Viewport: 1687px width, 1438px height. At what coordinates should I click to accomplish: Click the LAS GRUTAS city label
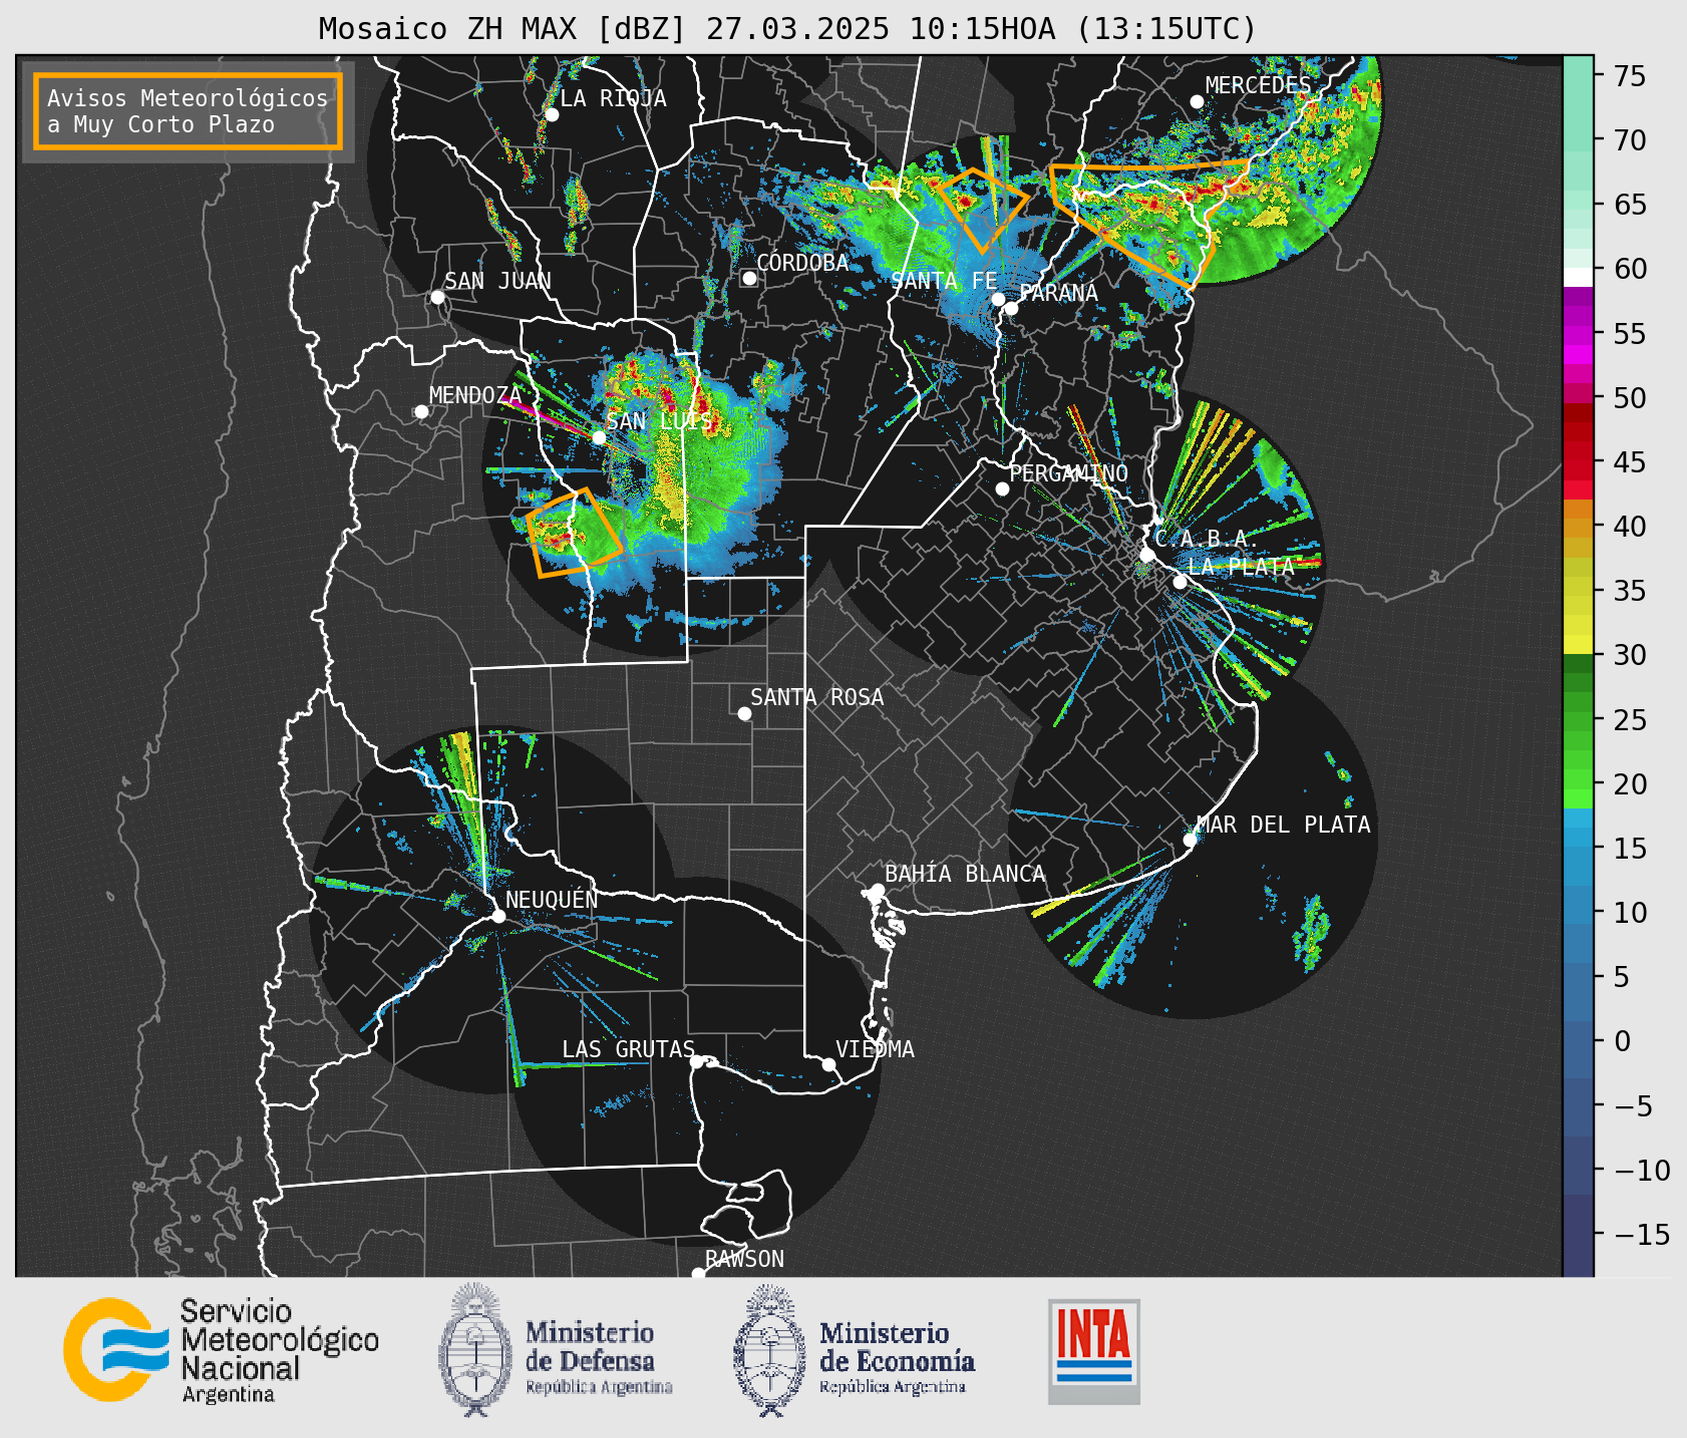[x=628, y=1049]
